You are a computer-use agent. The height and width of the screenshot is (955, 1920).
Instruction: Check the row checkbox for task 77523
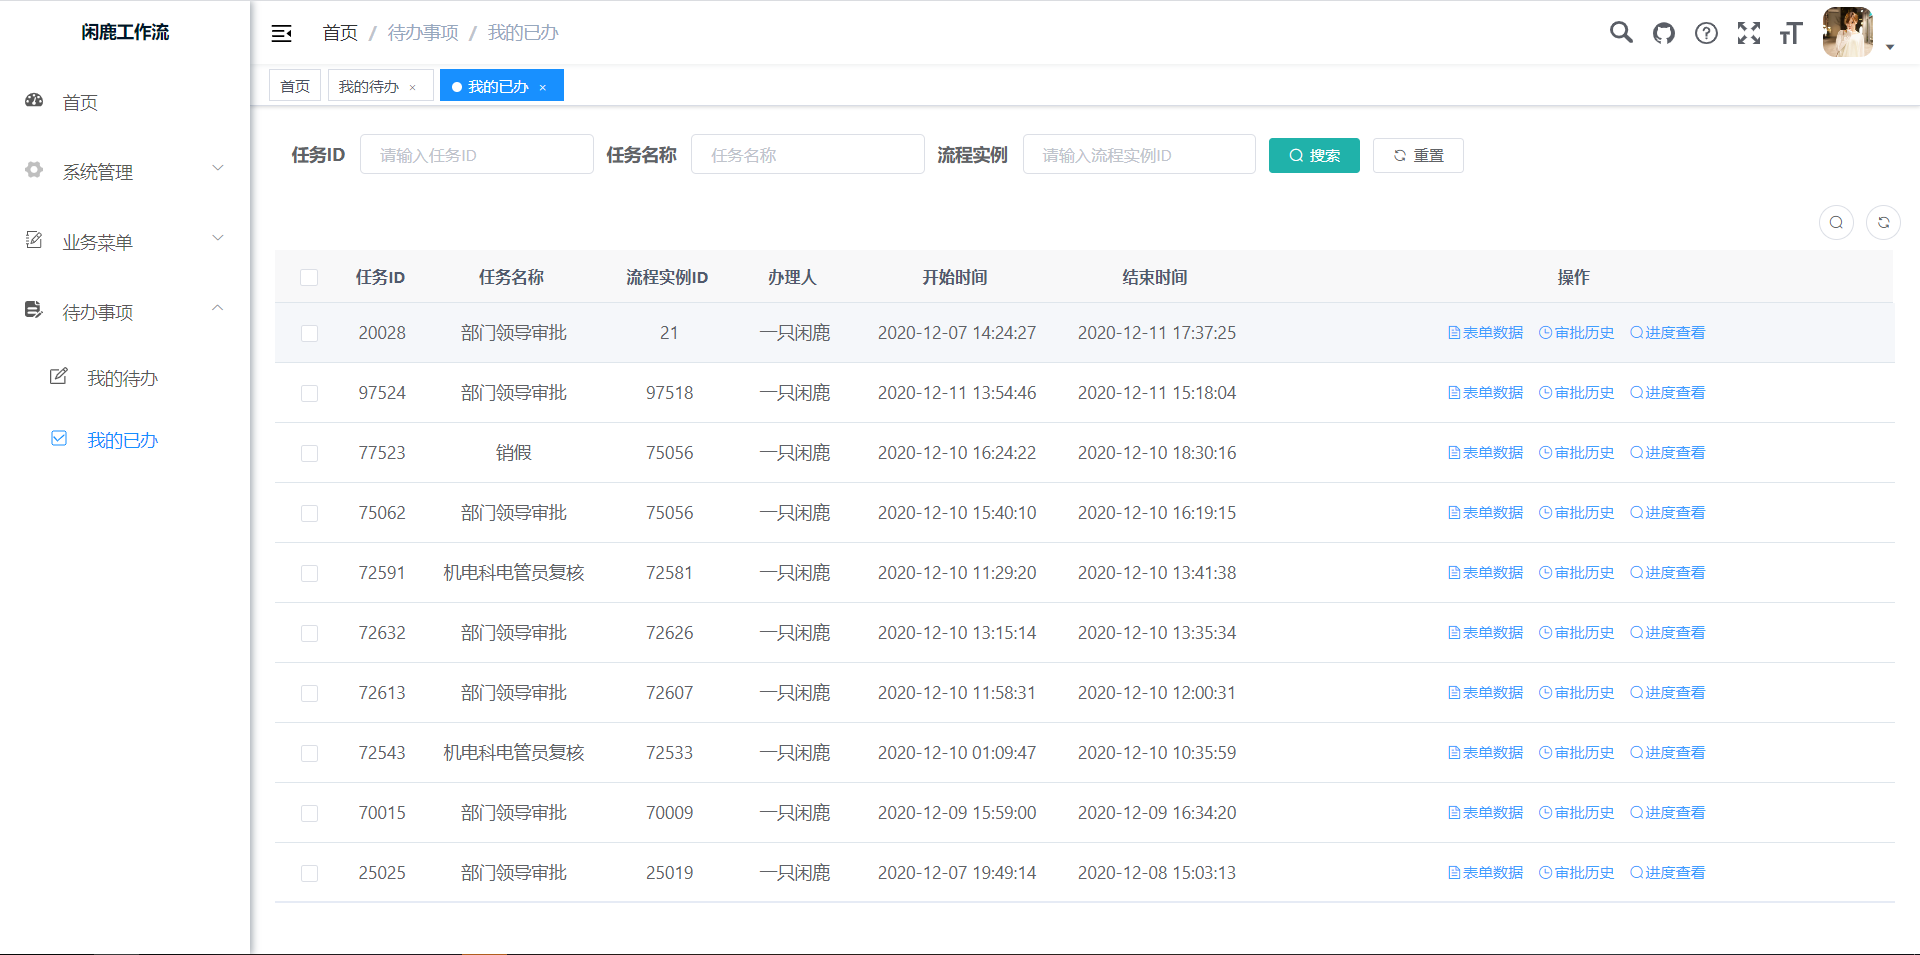click(309, 453)
